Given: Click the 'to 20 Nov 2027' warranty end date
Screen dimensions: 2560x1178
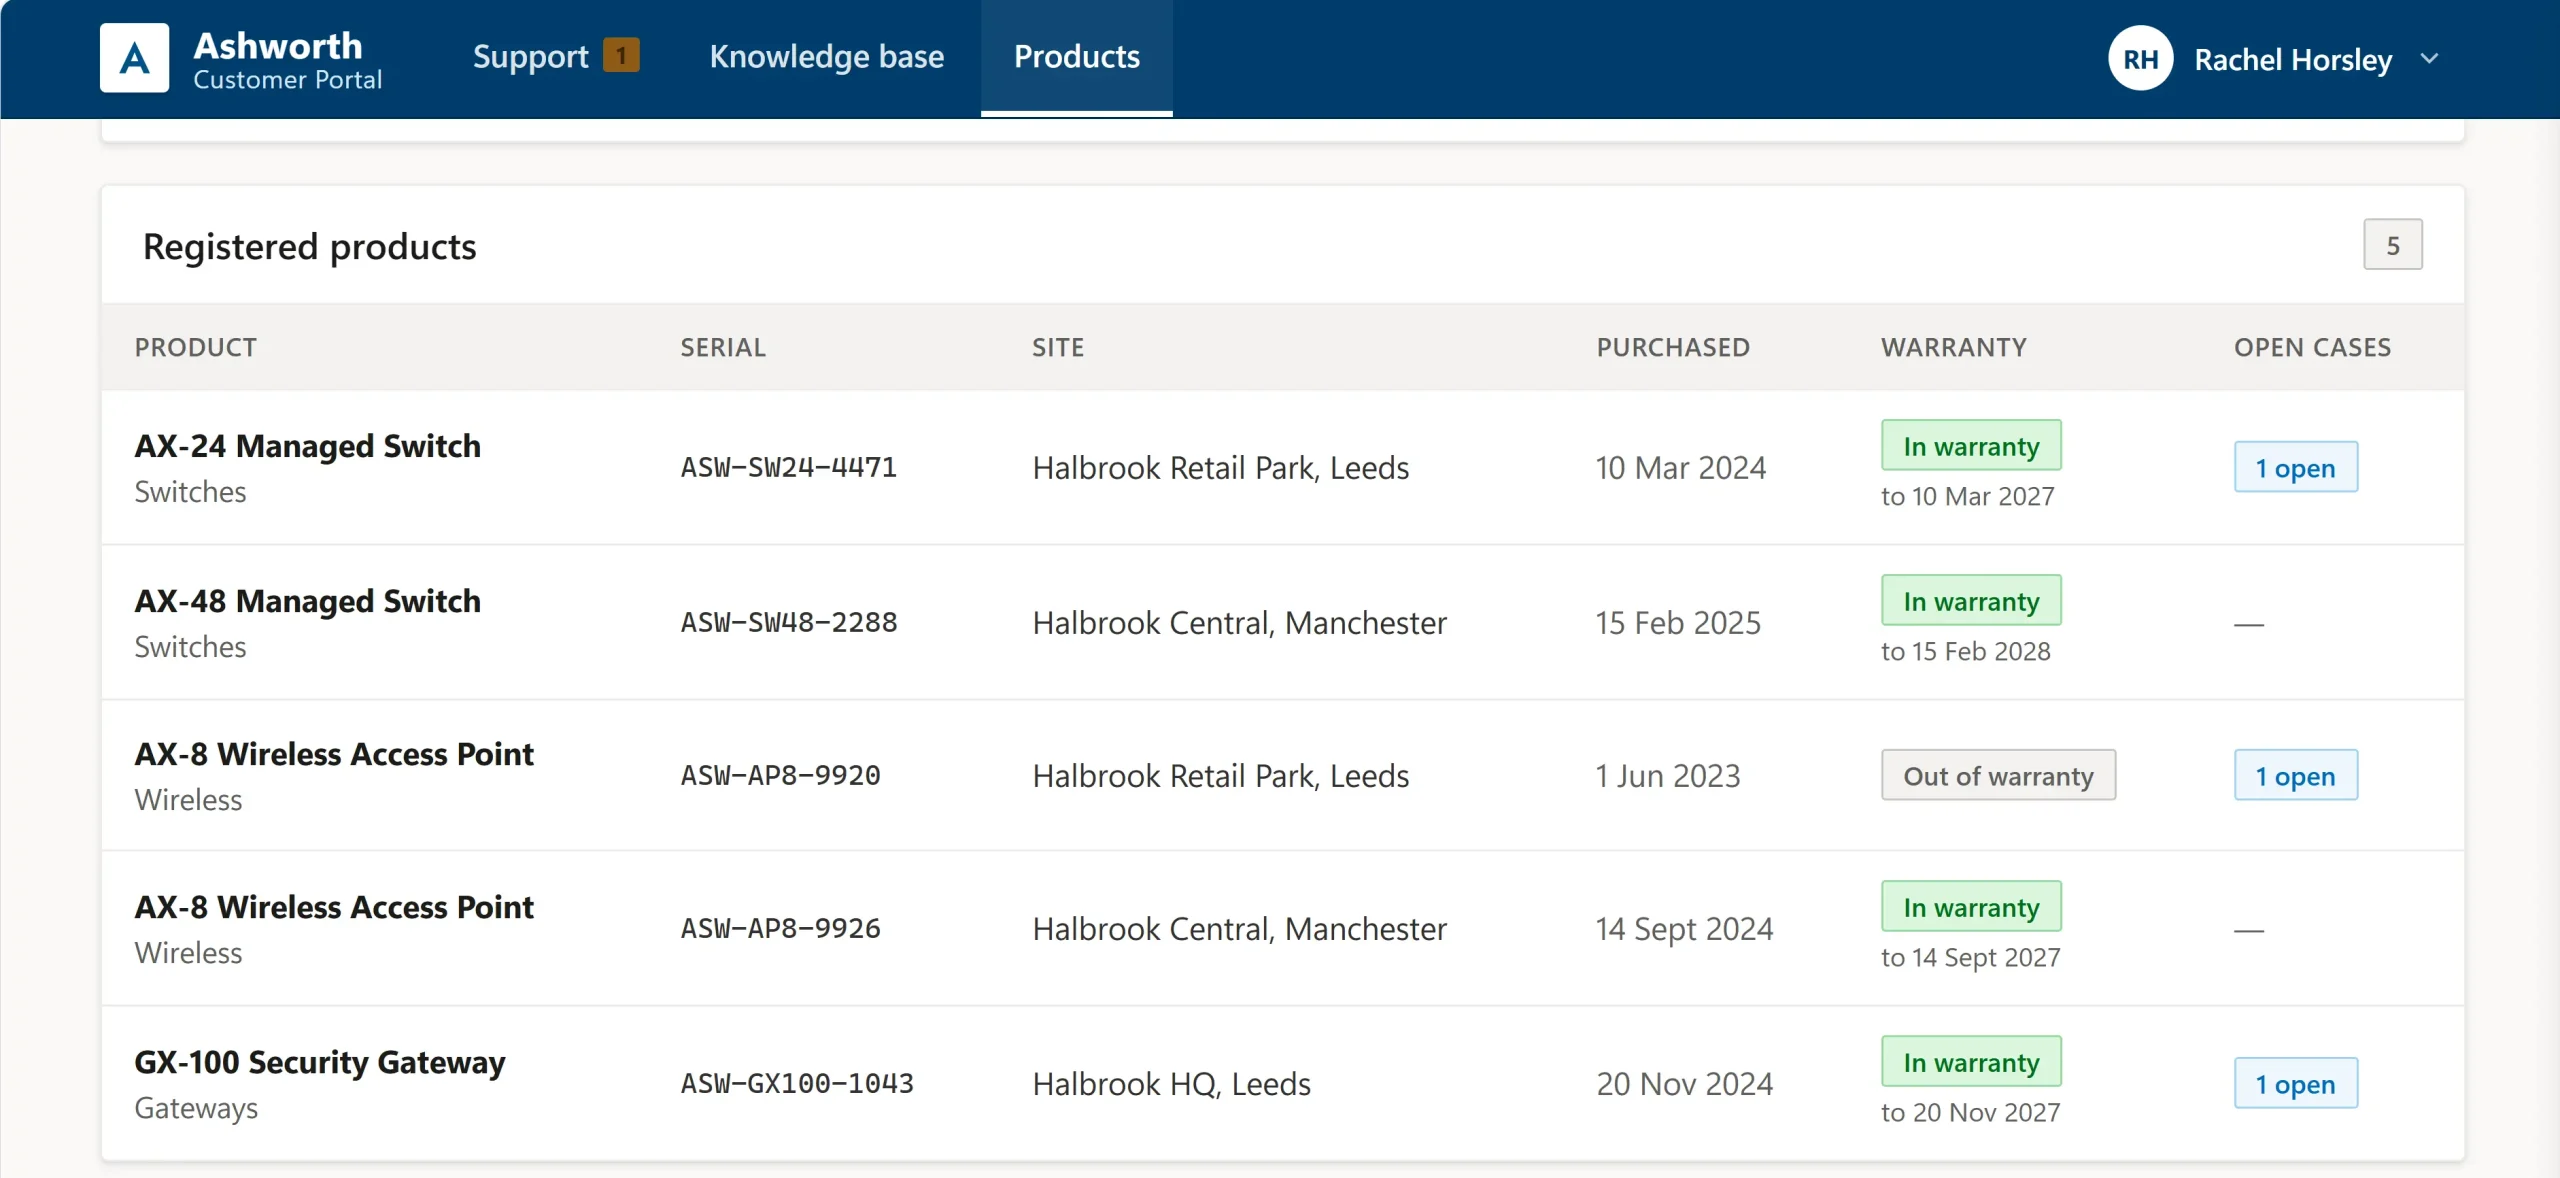Looking at the screenshot, I should coord(1970,1112).
